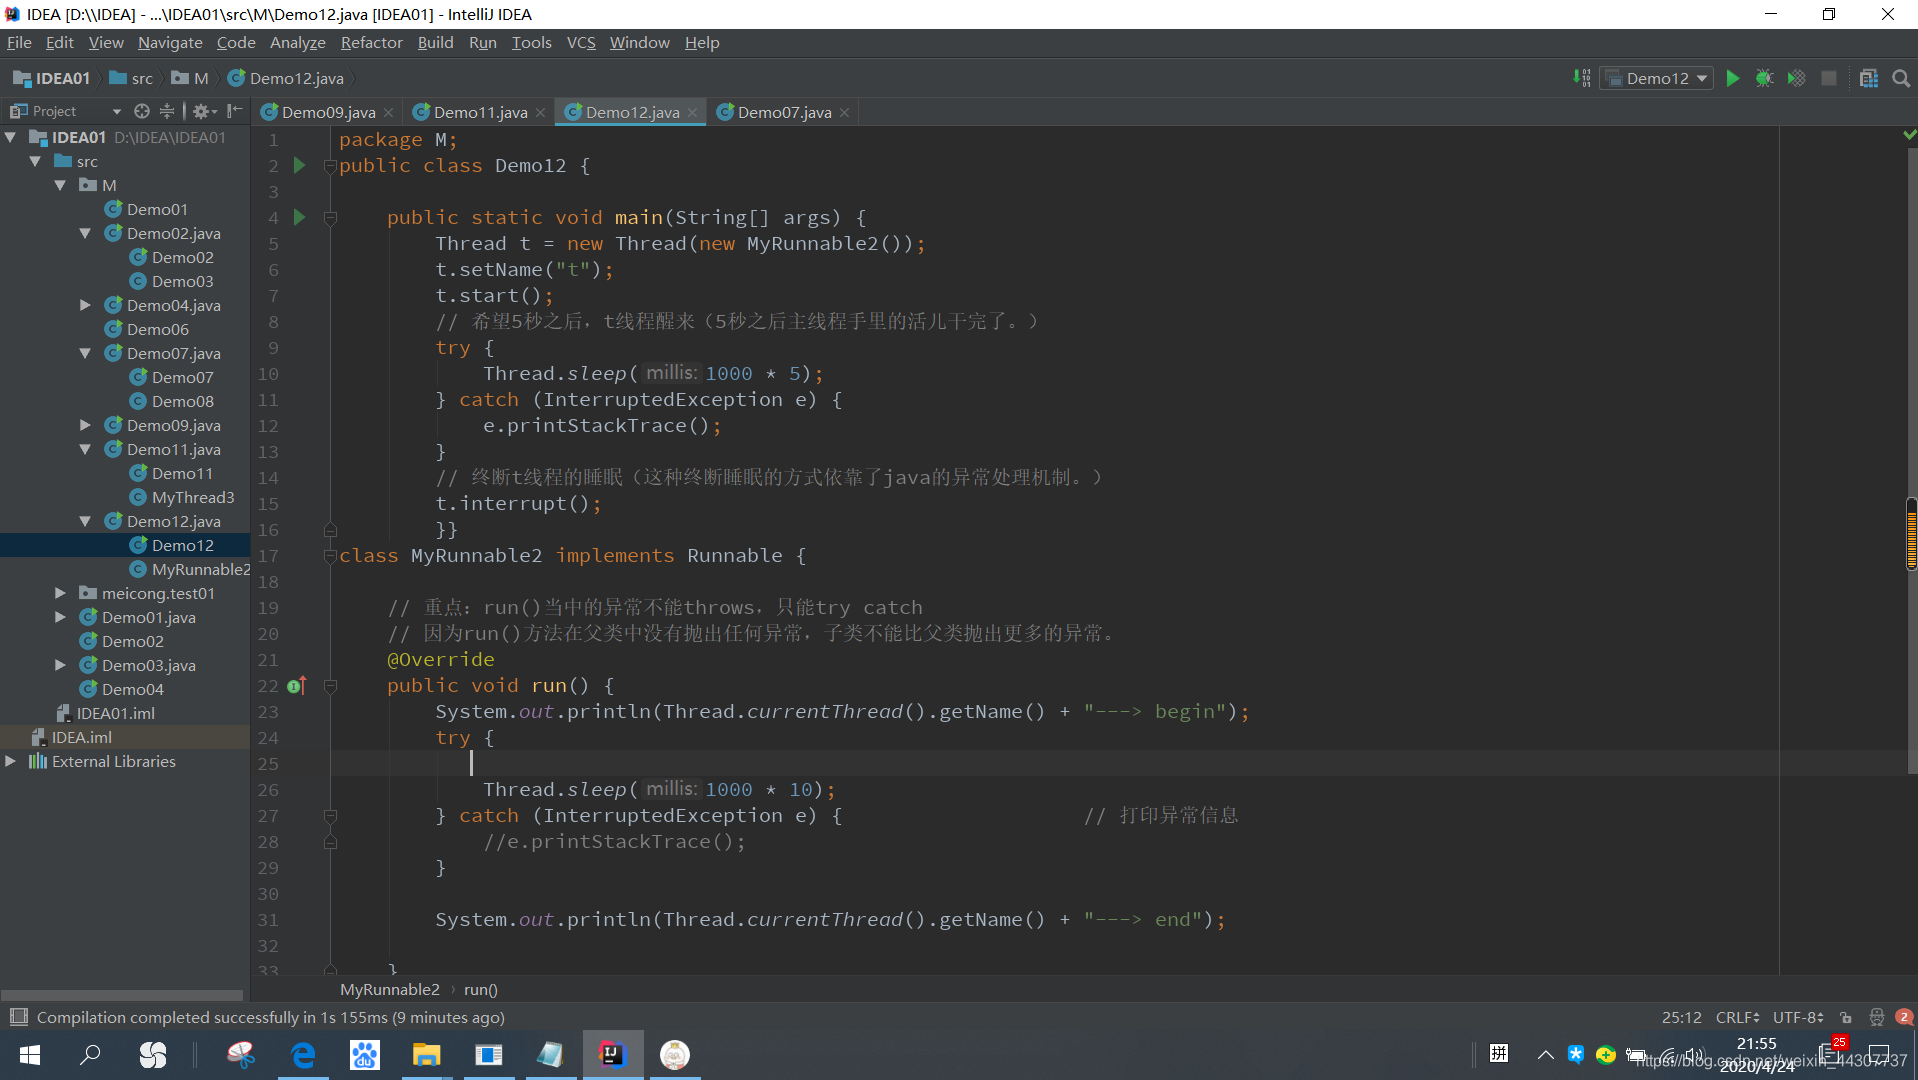Select MyRunnable2 class in project tree
This screenshot has width=1918, height=1080.
(x=191, y=569)
